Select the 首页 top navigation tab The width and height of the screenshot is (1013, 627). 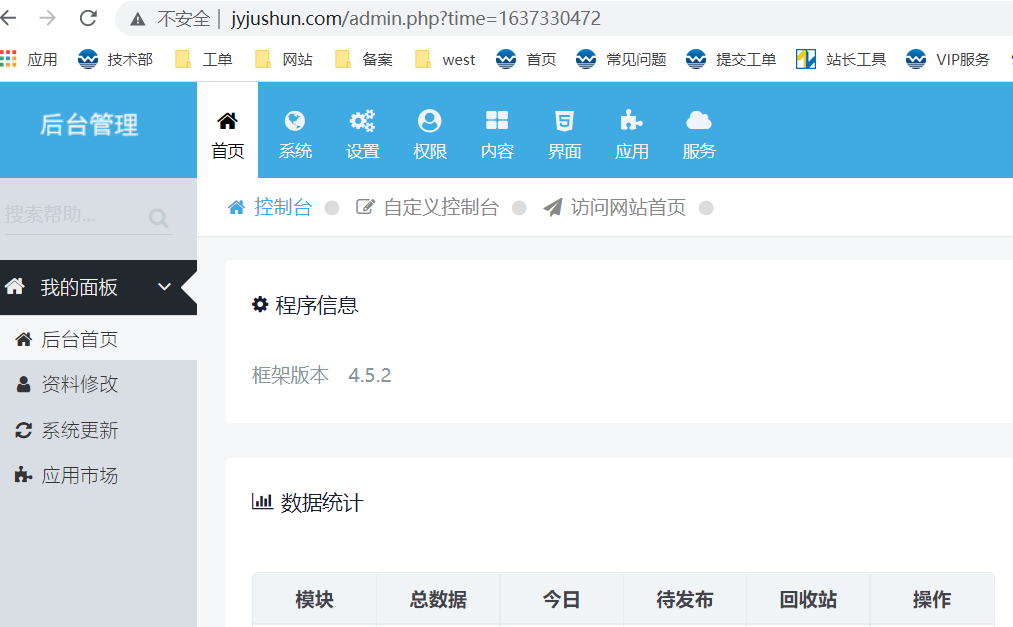pos(227,134)
